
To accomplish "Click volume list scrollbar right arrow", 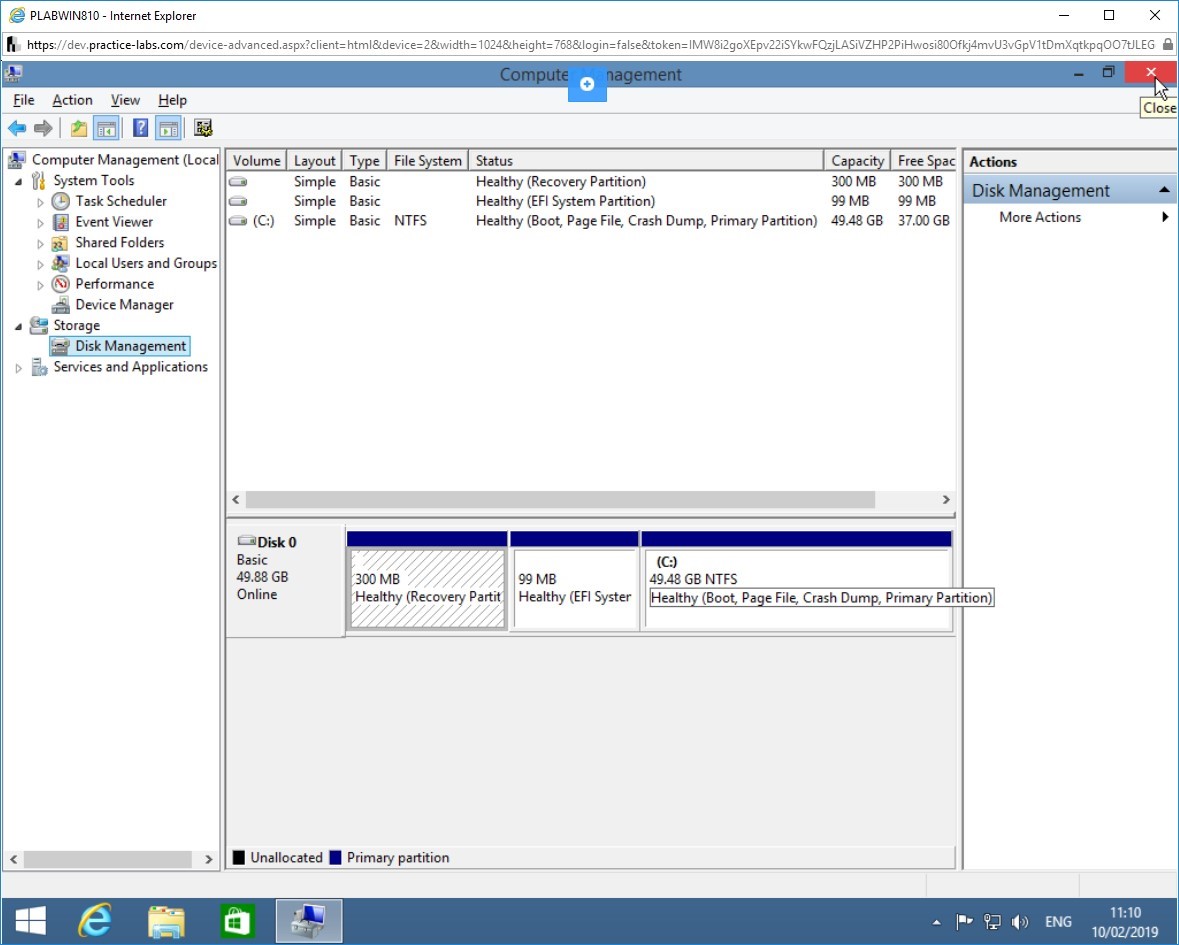I will 946,500.
